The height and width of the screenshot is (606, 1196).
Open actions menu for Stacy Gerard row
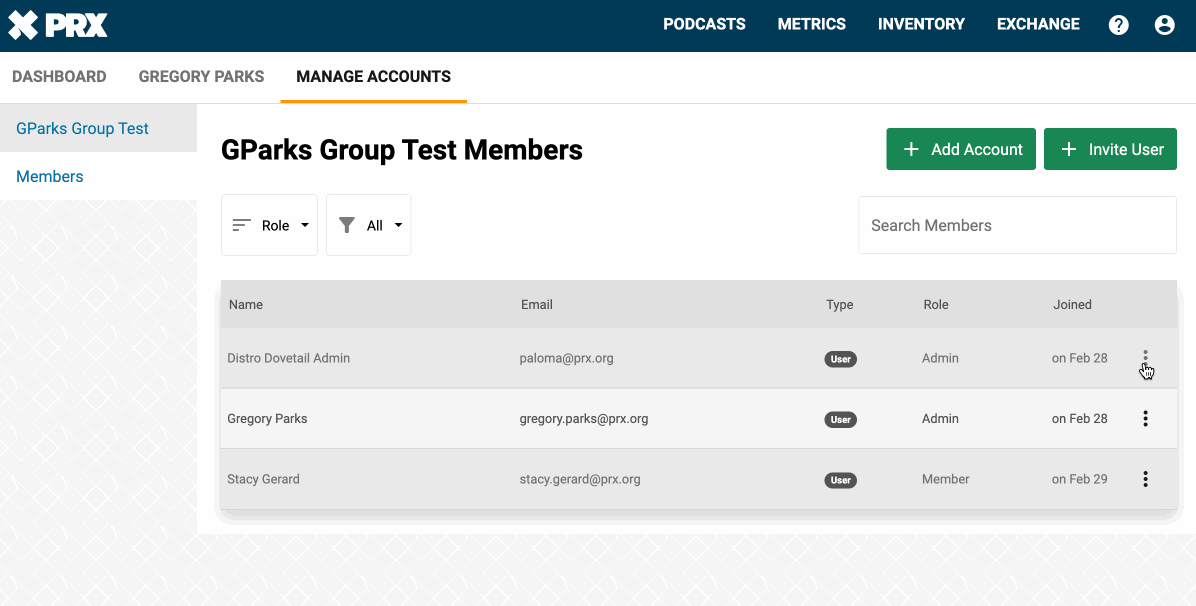click(1145, 479)
